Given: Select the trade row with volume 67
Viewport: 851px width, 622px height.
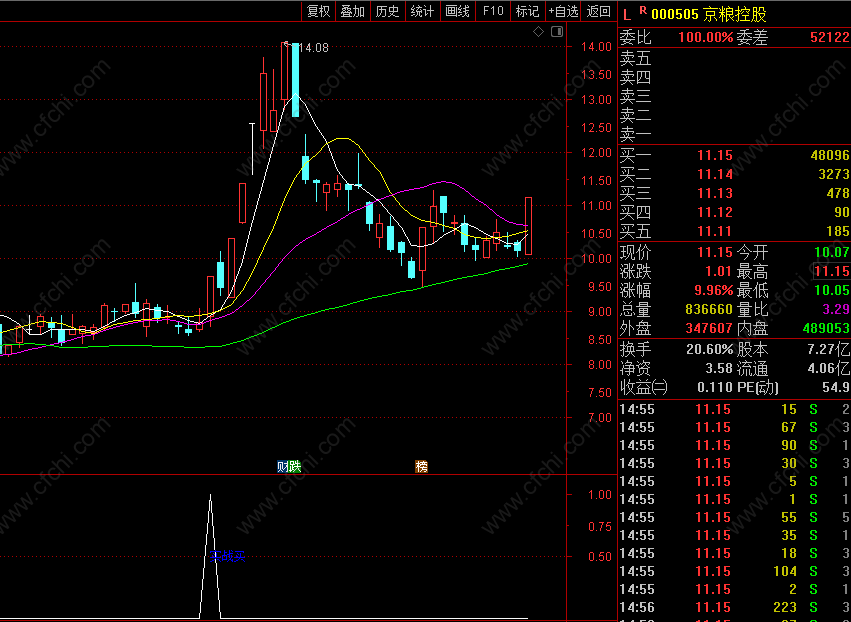Looking at the screenshot, I should pyautogui.click(x=734, y=428).
